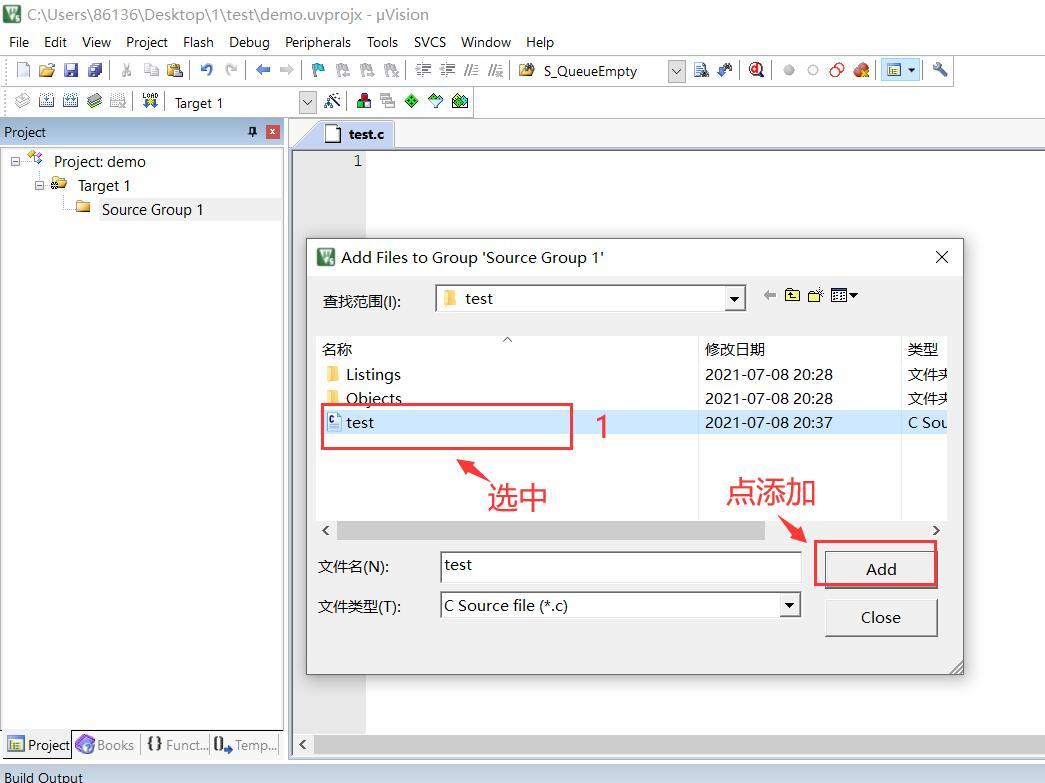
Task: Collapse the Target 1 tree node
Action: pyautogui.click(x=39, y=185)
